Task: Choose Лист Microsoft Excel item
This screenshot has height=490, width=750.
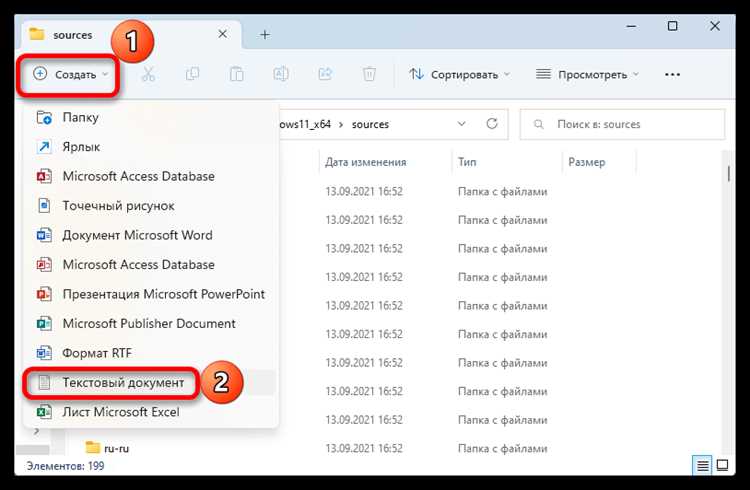Action: pyautogui.click(x=151, y=412)
